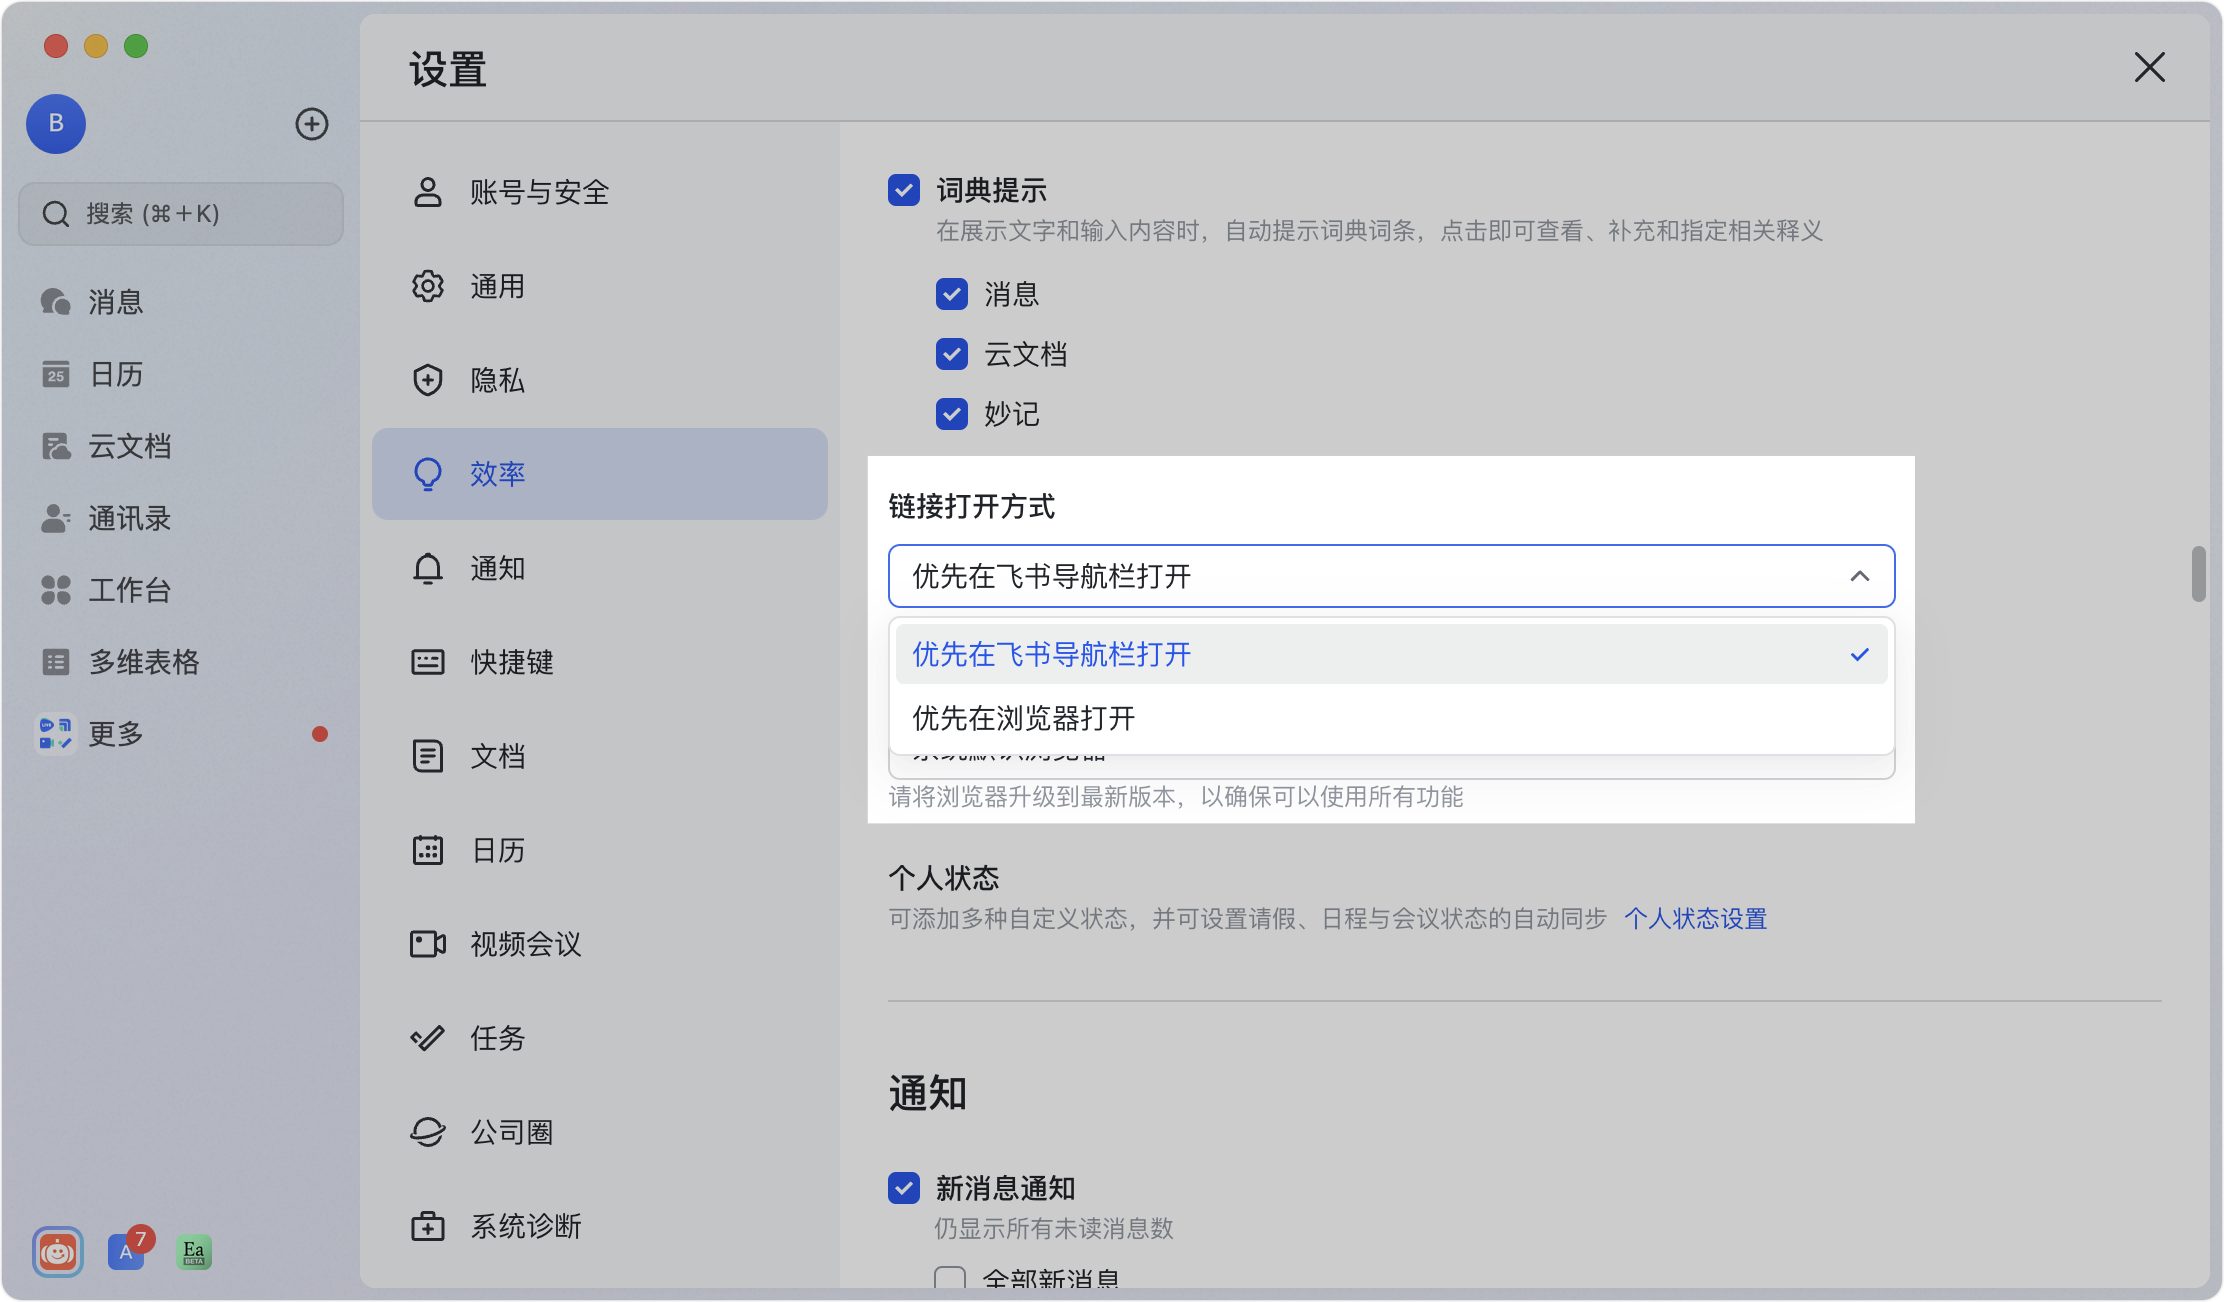Image resolution: width=2224 pixels, height=1302 pixels.
Task: Open 任务 settings section
Action: point(600,1038)
